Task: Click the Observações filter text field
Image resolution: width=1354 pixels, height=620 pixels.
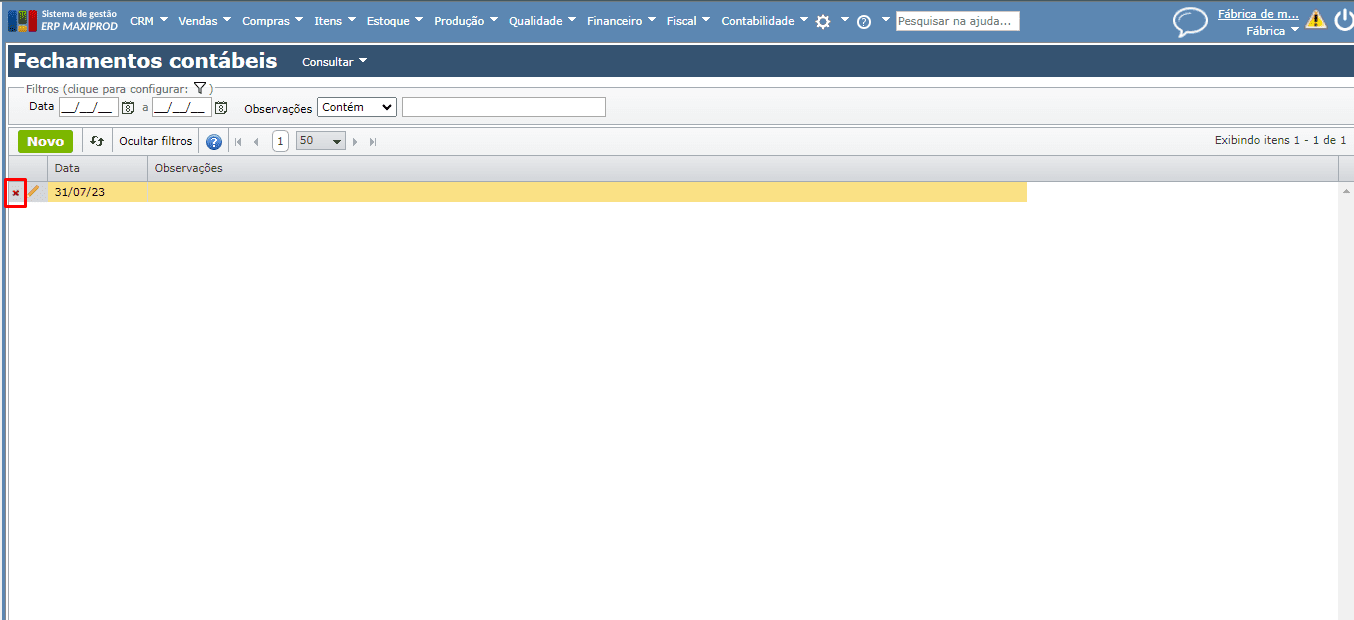Action: pyautogui.click(x=504, y=107)
